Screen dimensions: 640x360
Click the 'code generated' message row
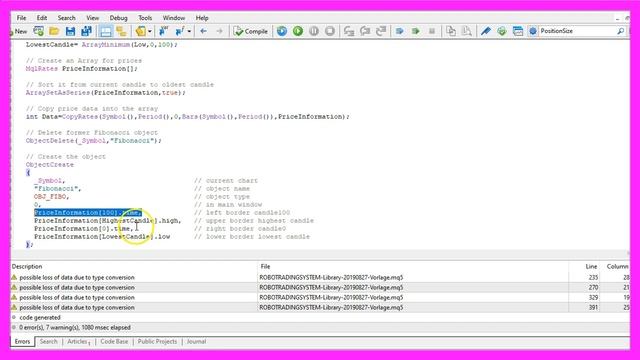click(320, 318)
